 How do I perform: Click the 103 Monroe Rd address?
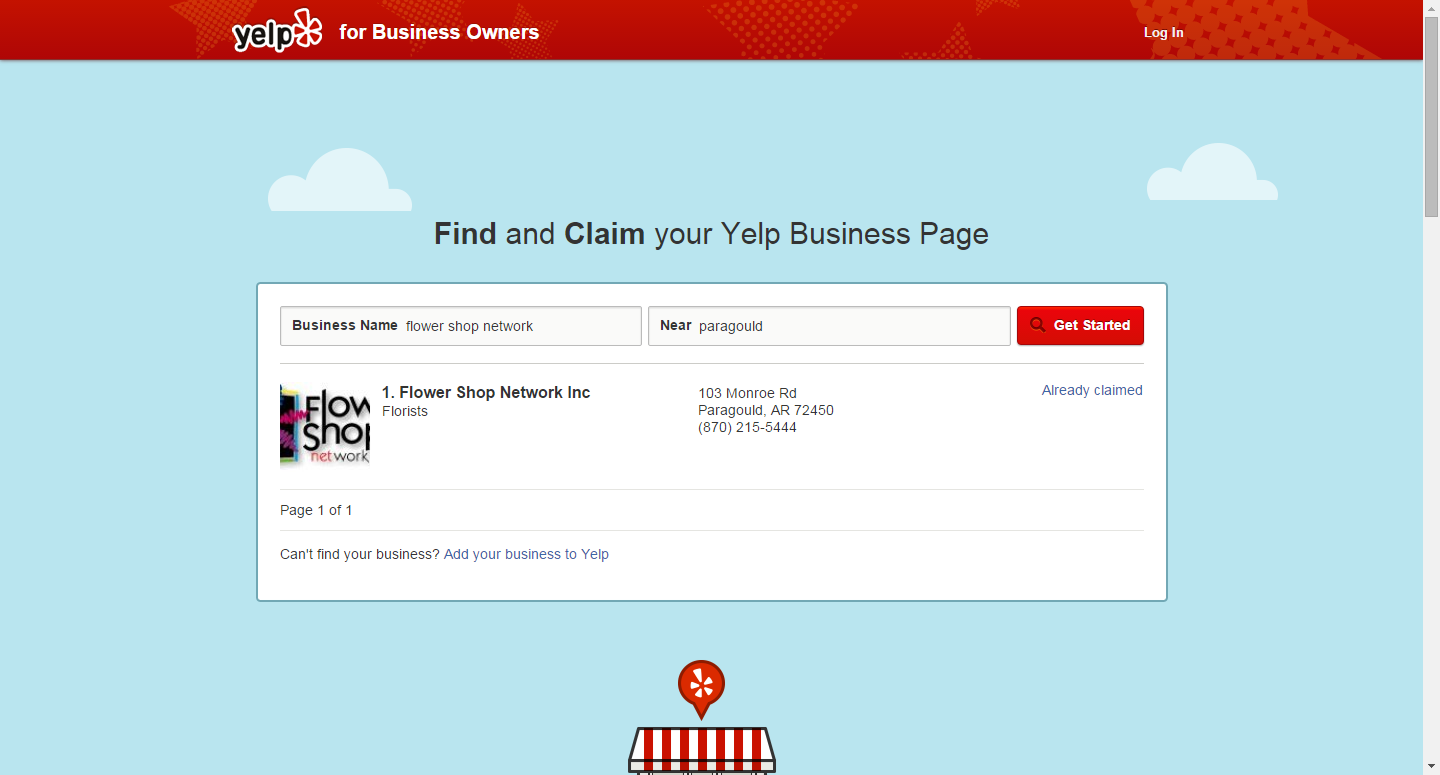pyautogui.click(x=747, y=393)
